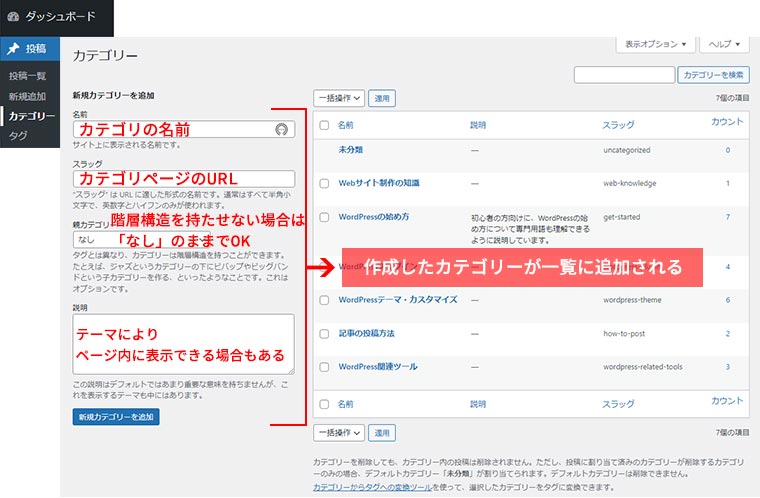Image resolution: width=760 pixels, height=498 pixels.
Task: Sort by 名前 in the footer
Action: coord(346,404)
